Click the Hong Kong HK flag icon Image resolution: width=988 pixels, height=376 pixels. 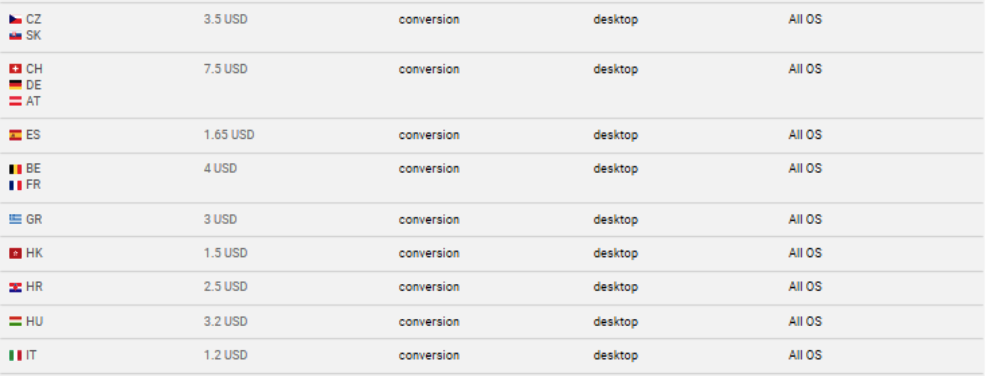pos(15,253)
